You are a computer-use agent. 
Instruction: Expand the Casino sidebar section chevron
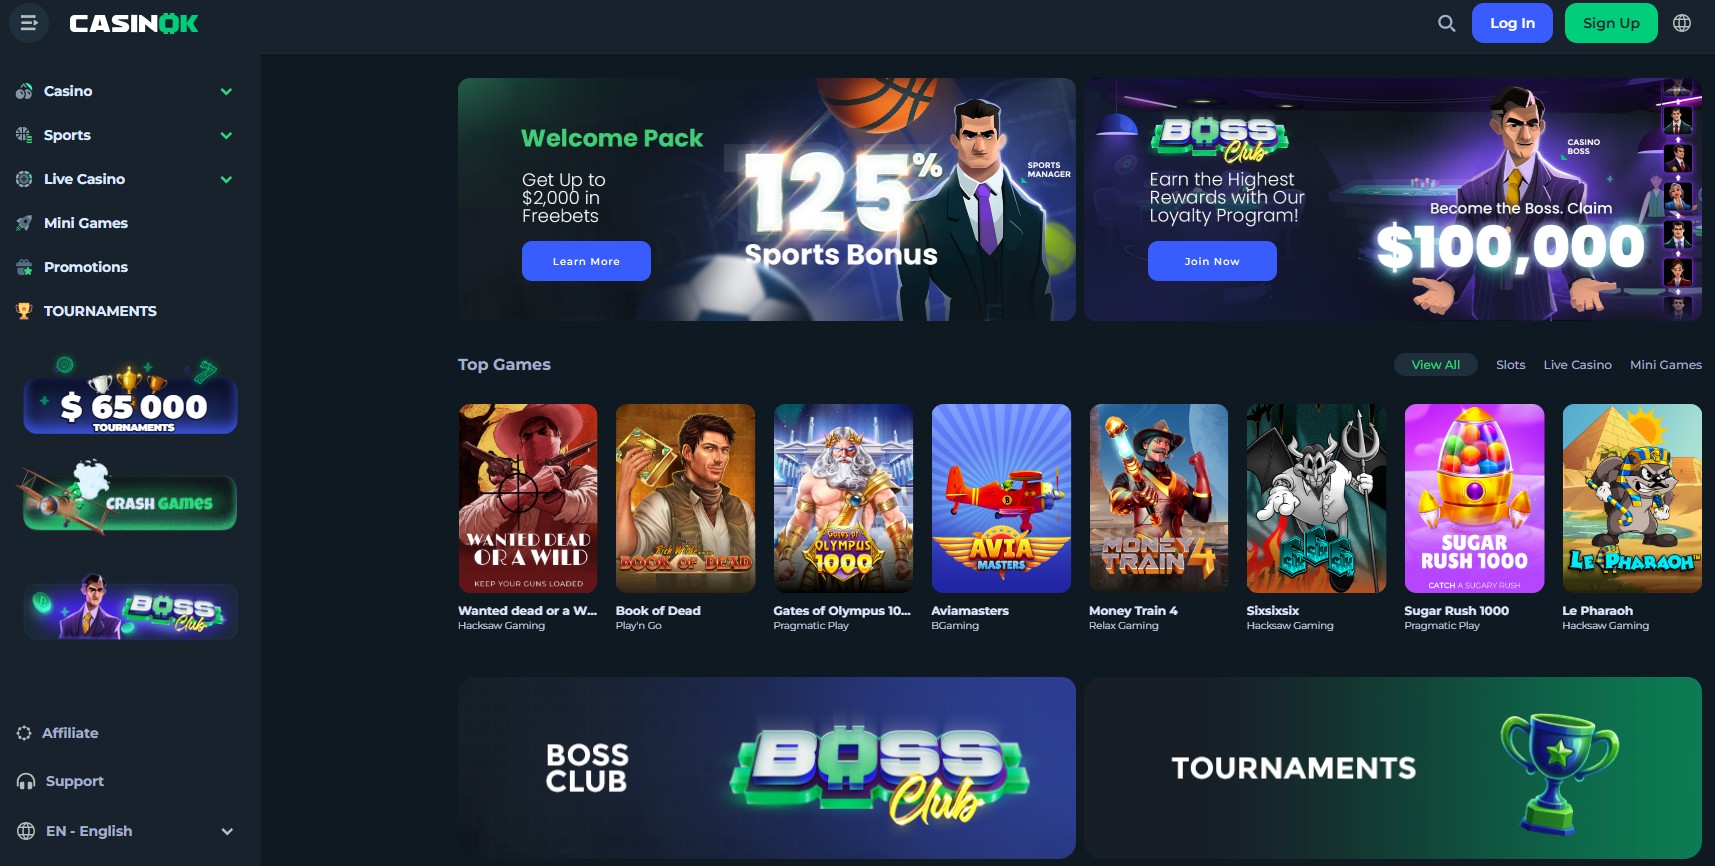pos(226,91)
